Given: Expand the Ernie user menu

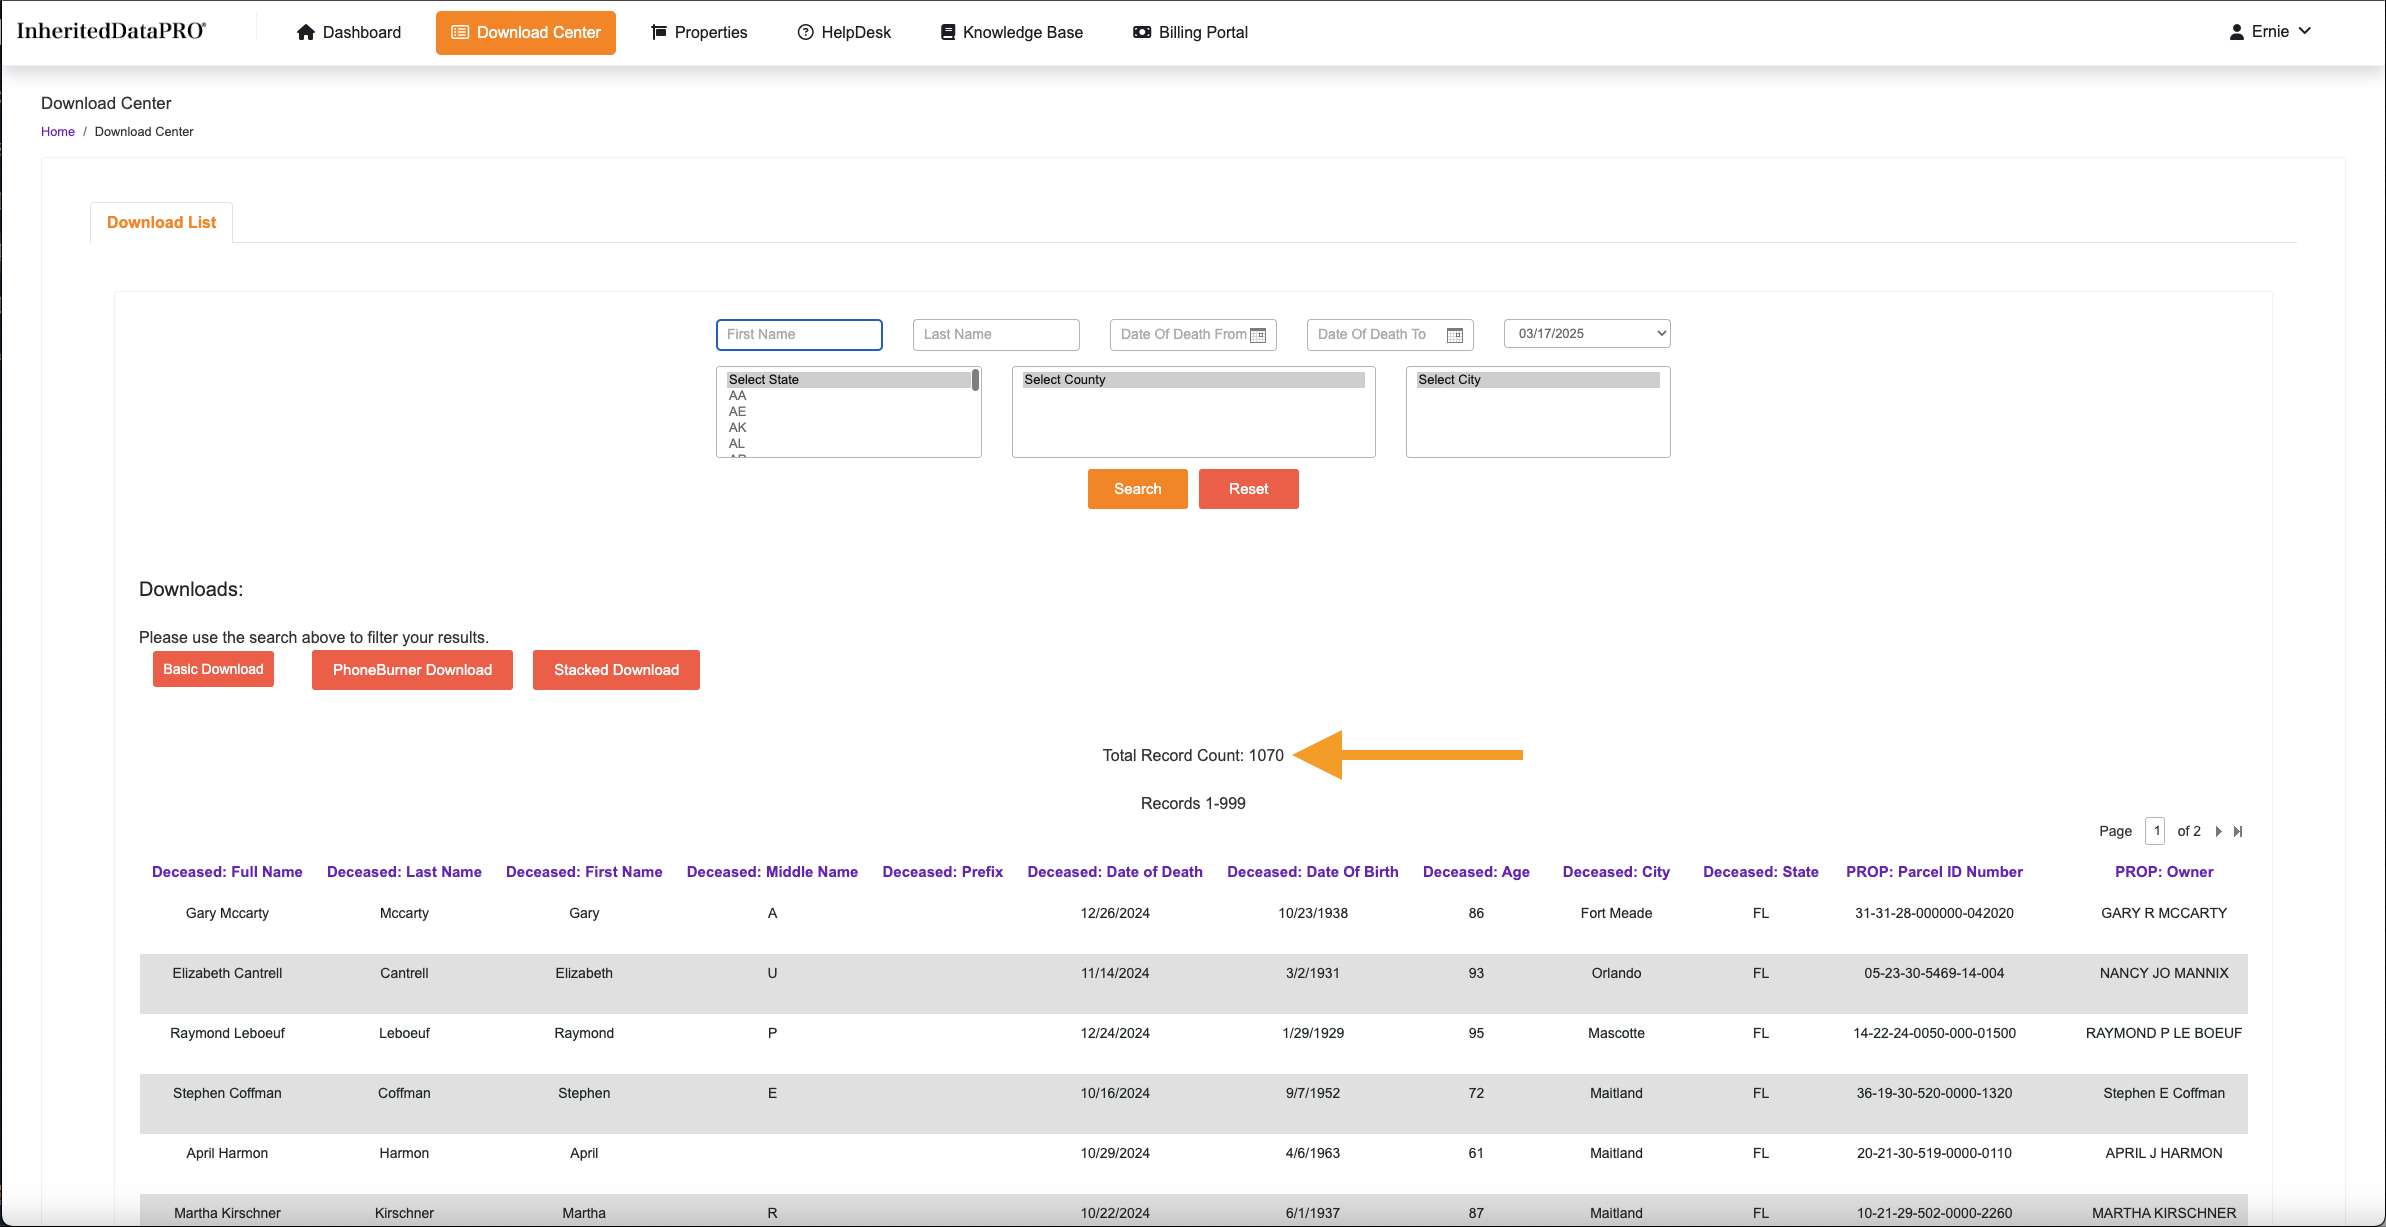Looking at the screenshot, I should click(2270, 32).
